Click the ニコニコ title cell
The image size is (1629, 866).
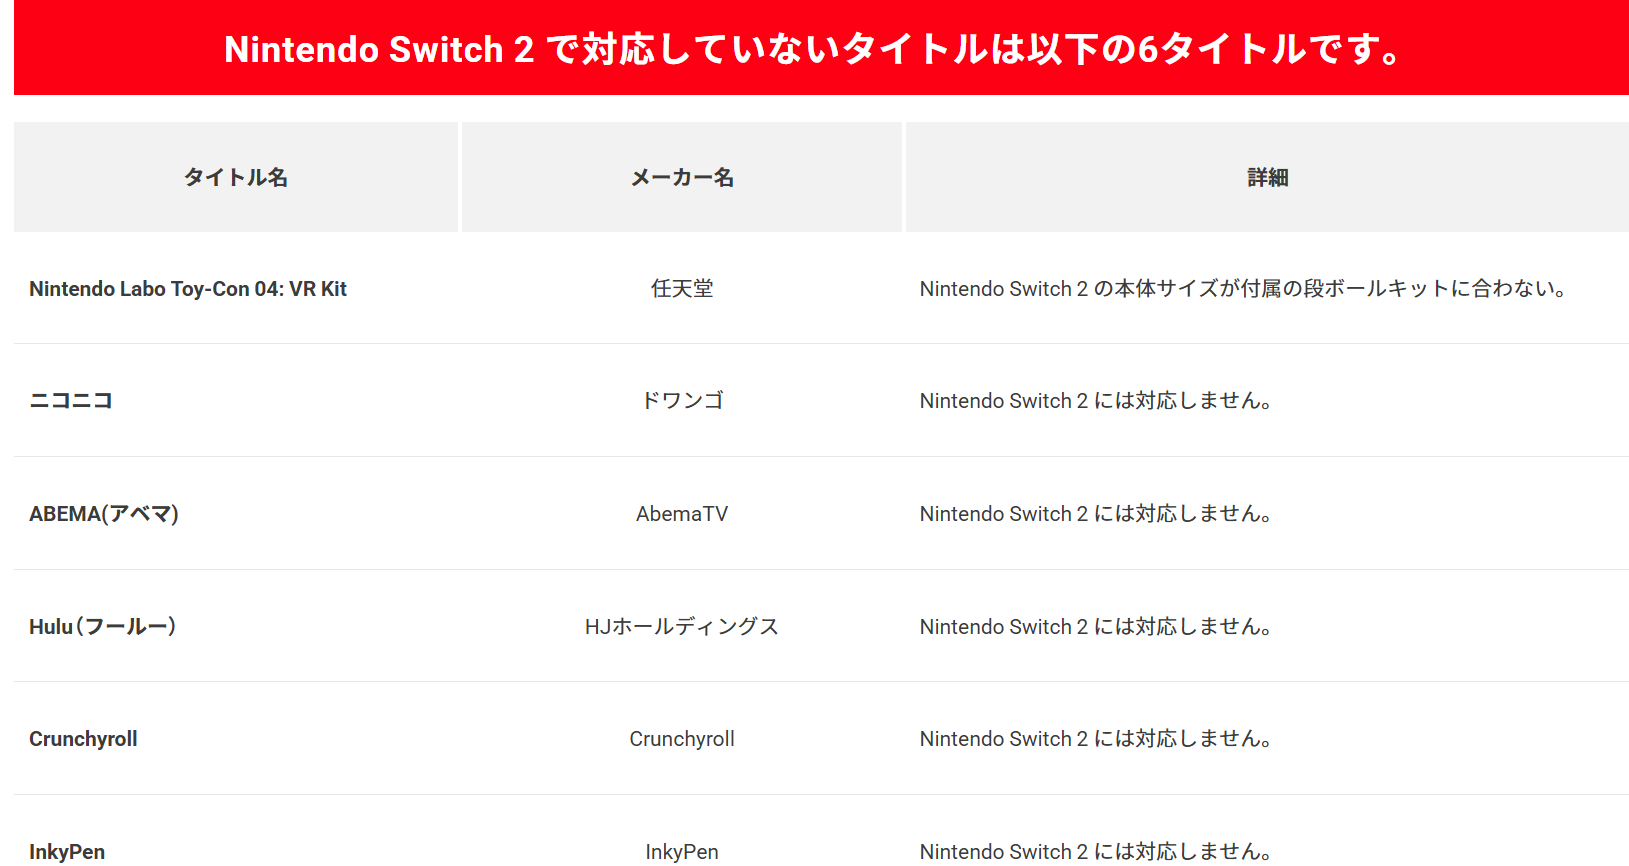(x=71, y=401)
